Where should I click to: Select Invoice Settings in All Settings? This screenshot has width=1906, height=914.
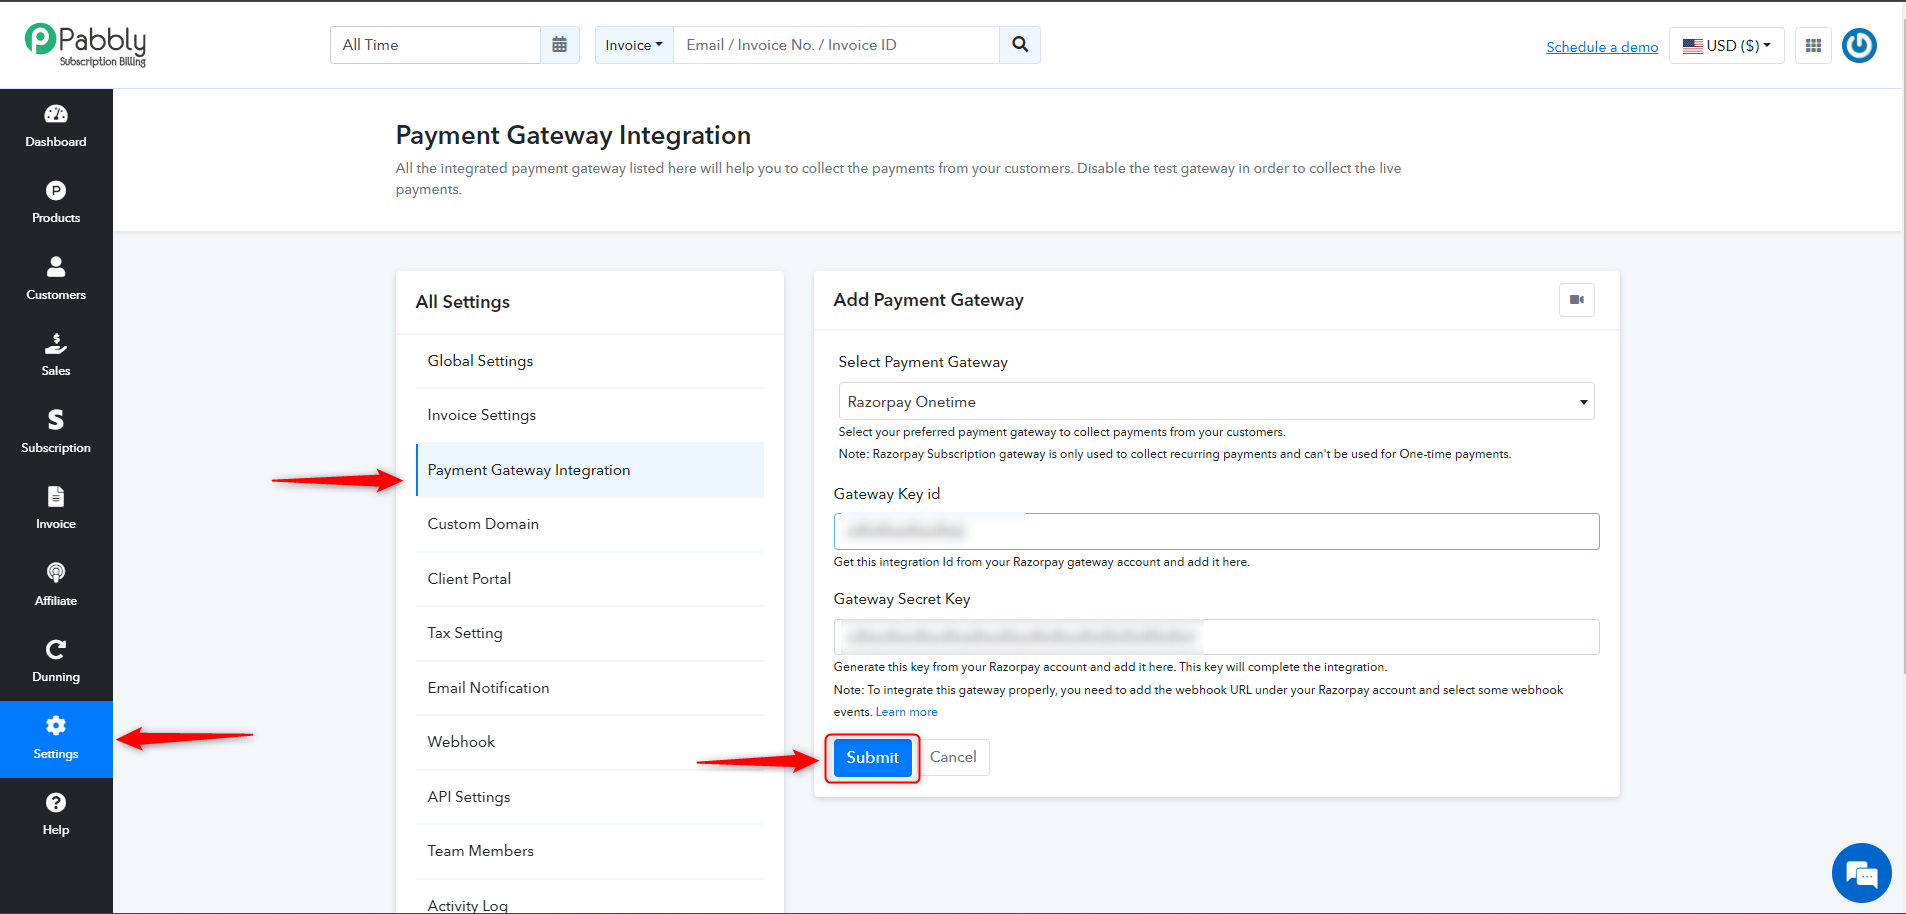[x=590, y=415]
